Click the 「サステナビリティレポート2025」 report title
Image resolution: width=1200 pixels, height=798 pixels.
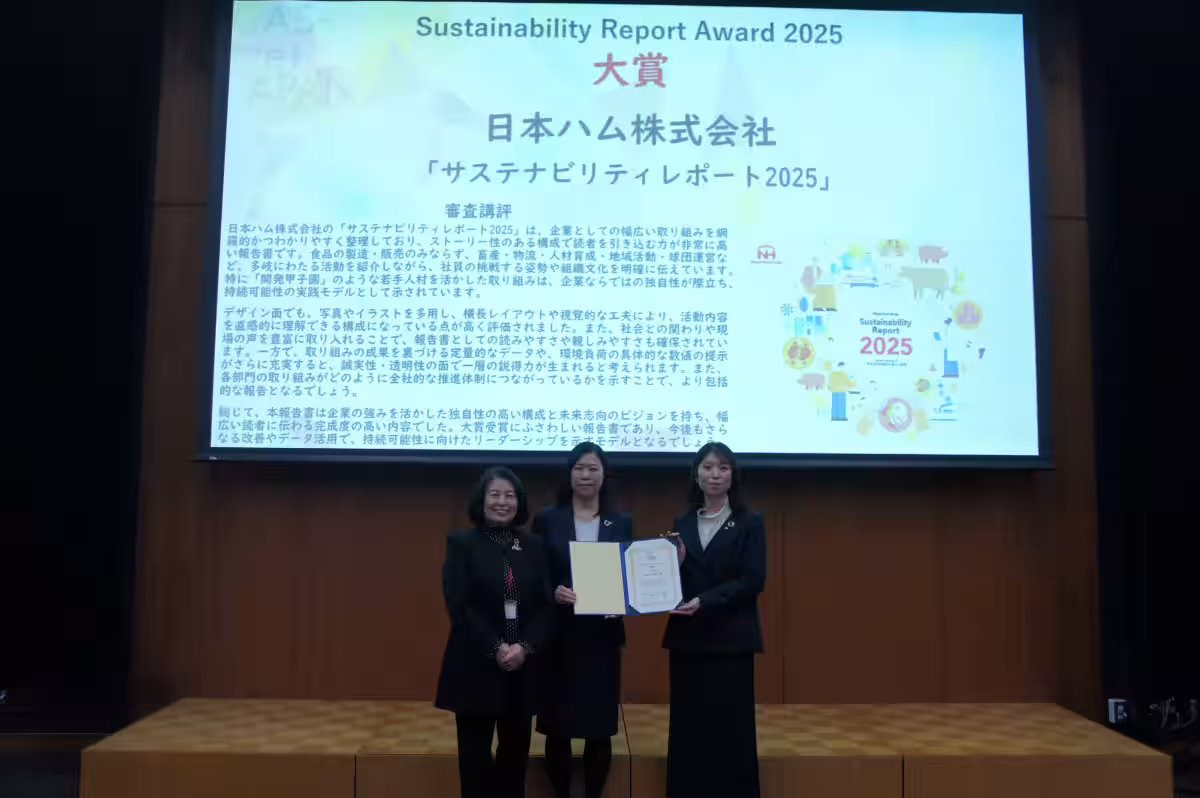pos(629,175)
